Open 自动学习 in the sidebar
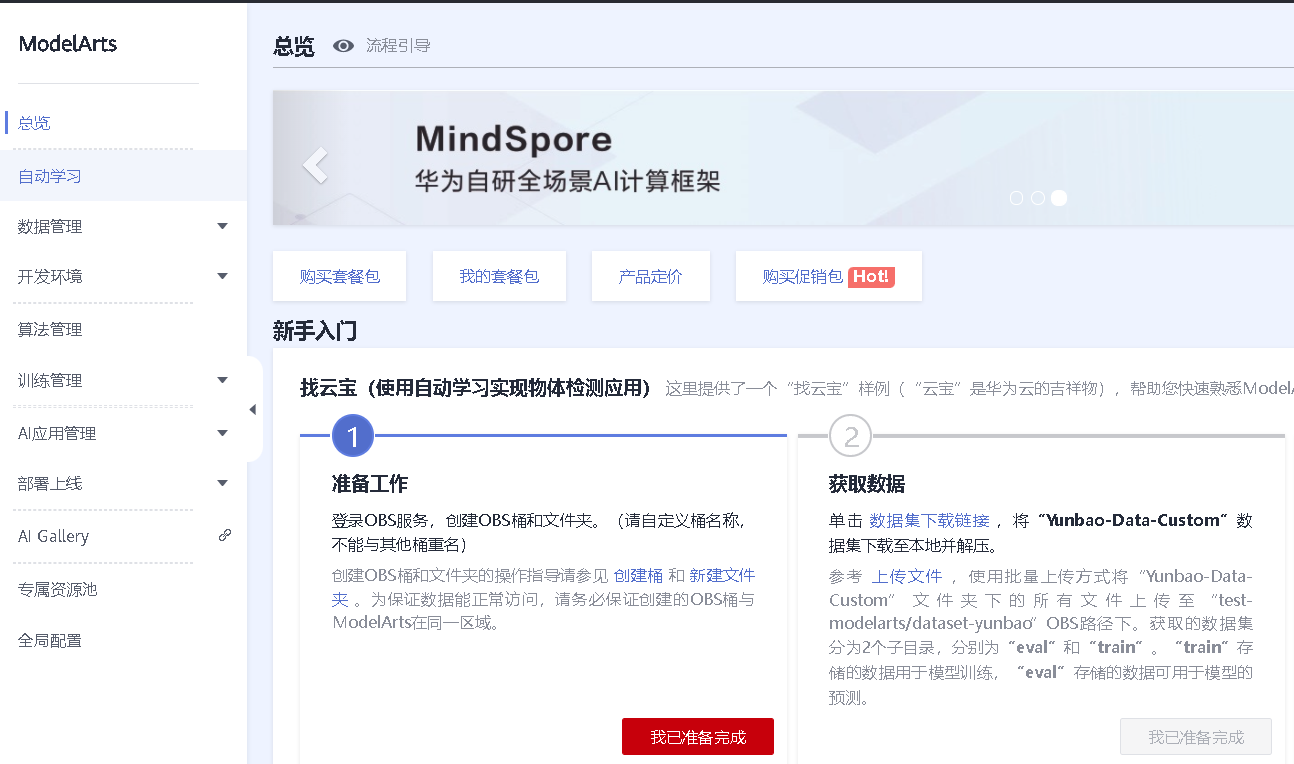The width and height of the screenshot is (1294, 764). tap(49, 176)
